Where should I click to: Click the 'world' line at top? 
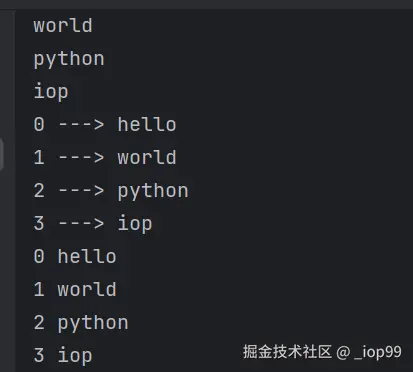pyautogui.click(x=63, y=25)
